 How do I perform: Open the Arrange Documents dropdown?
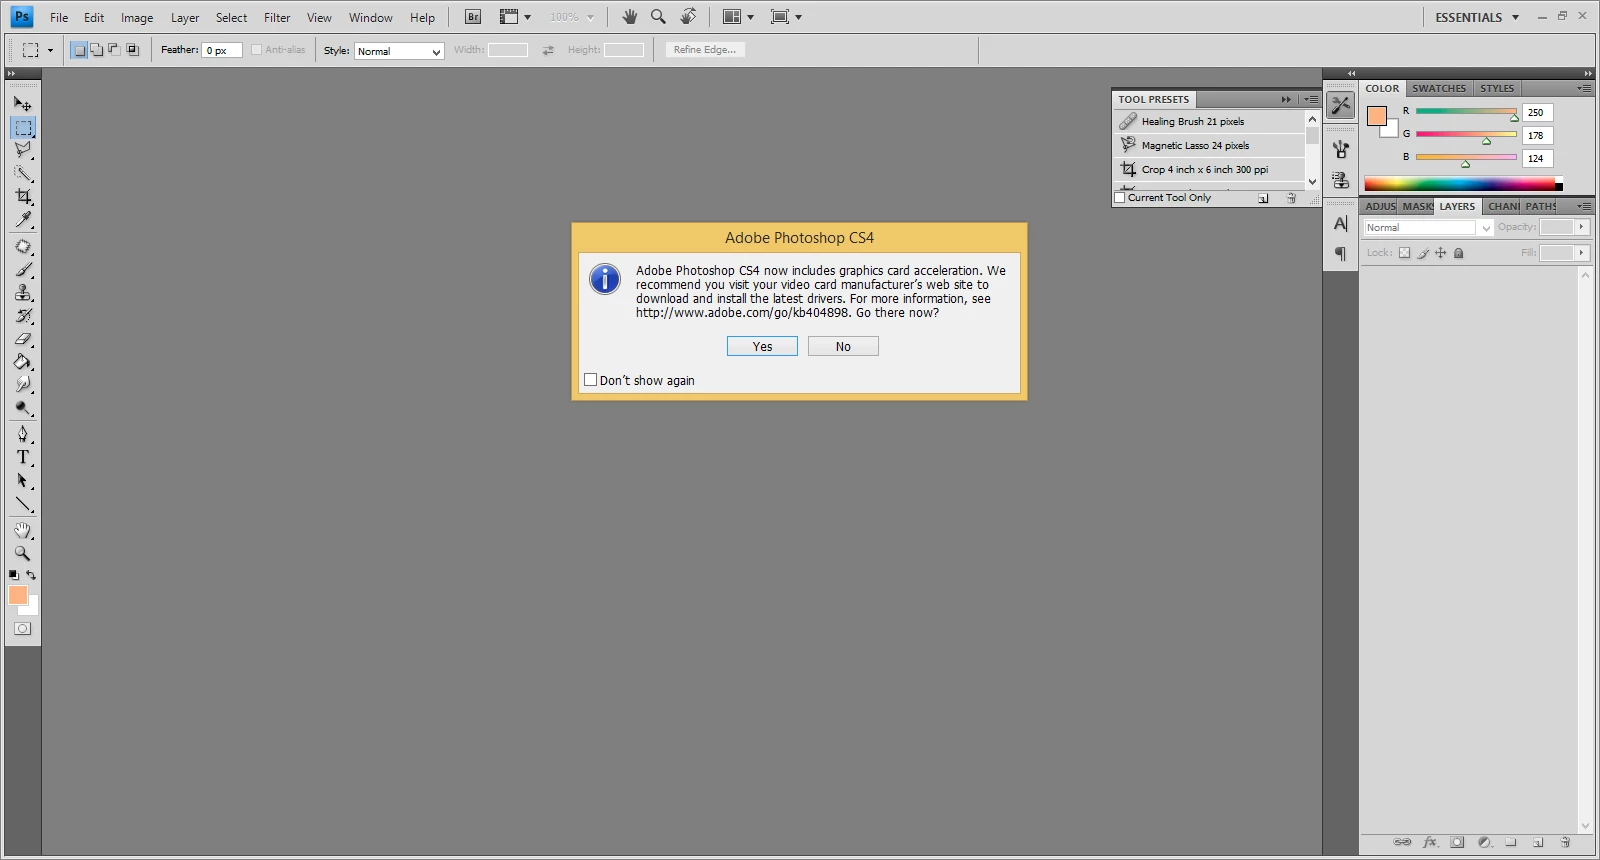pos(738,17)
